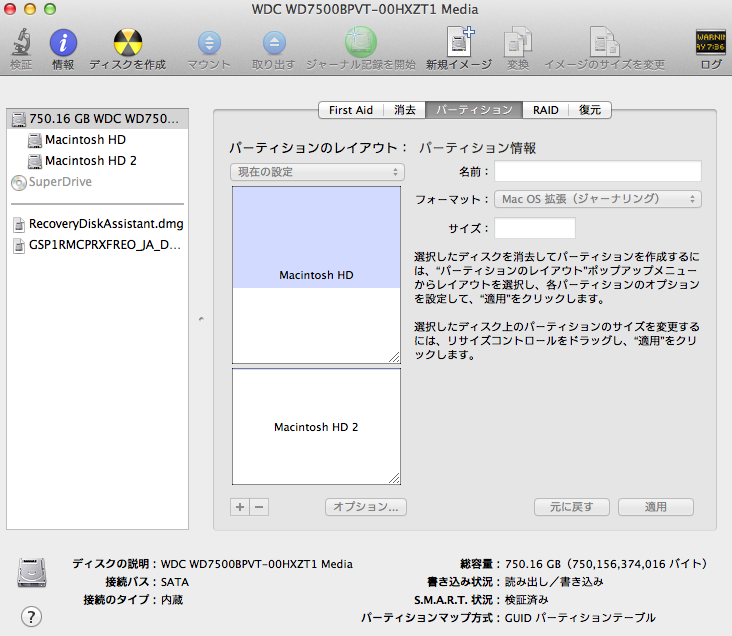This screenshot has width=732, height=636.
Task: Open the 消去 (Erase) tab
Action: point(404,110)
